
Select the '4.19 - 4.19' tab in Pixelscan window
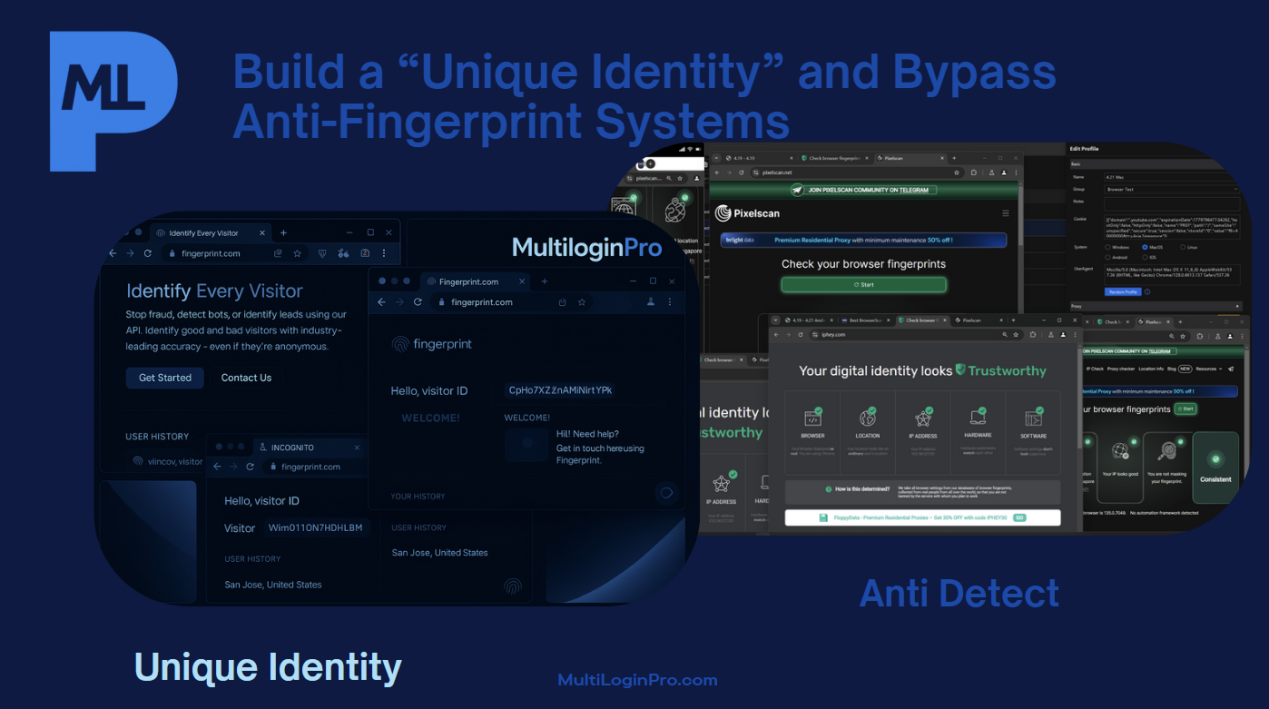(x=758, y=158)
